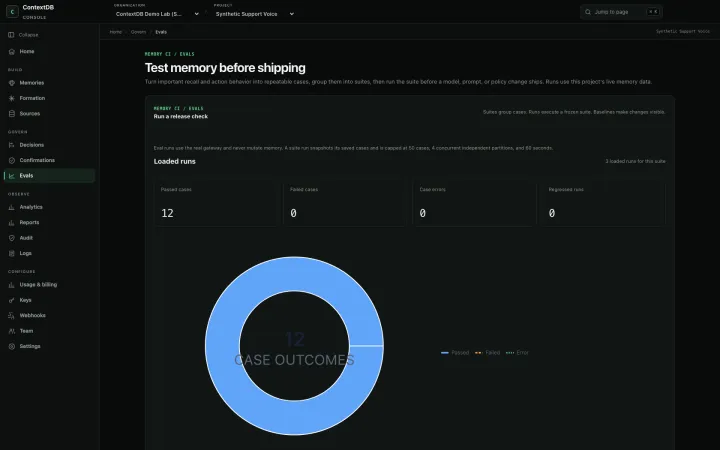Screen dimensions: 720x450
Task: Click the Settings gear icon
Action: tap(11, 346)
